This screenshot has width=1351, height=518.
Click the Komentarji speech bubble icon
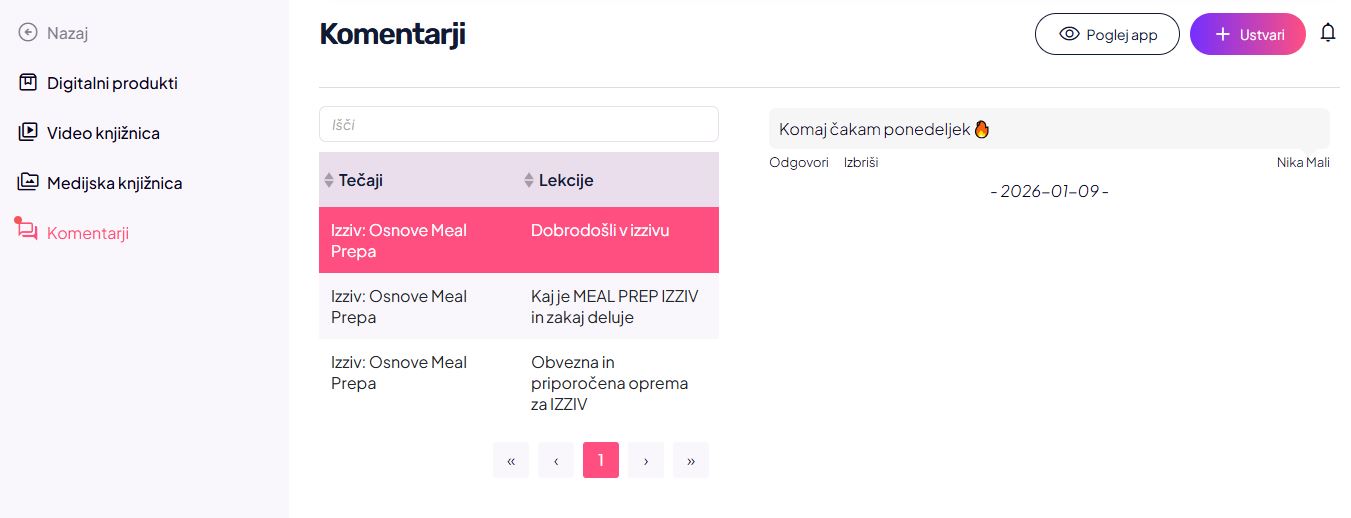(27, 231)
